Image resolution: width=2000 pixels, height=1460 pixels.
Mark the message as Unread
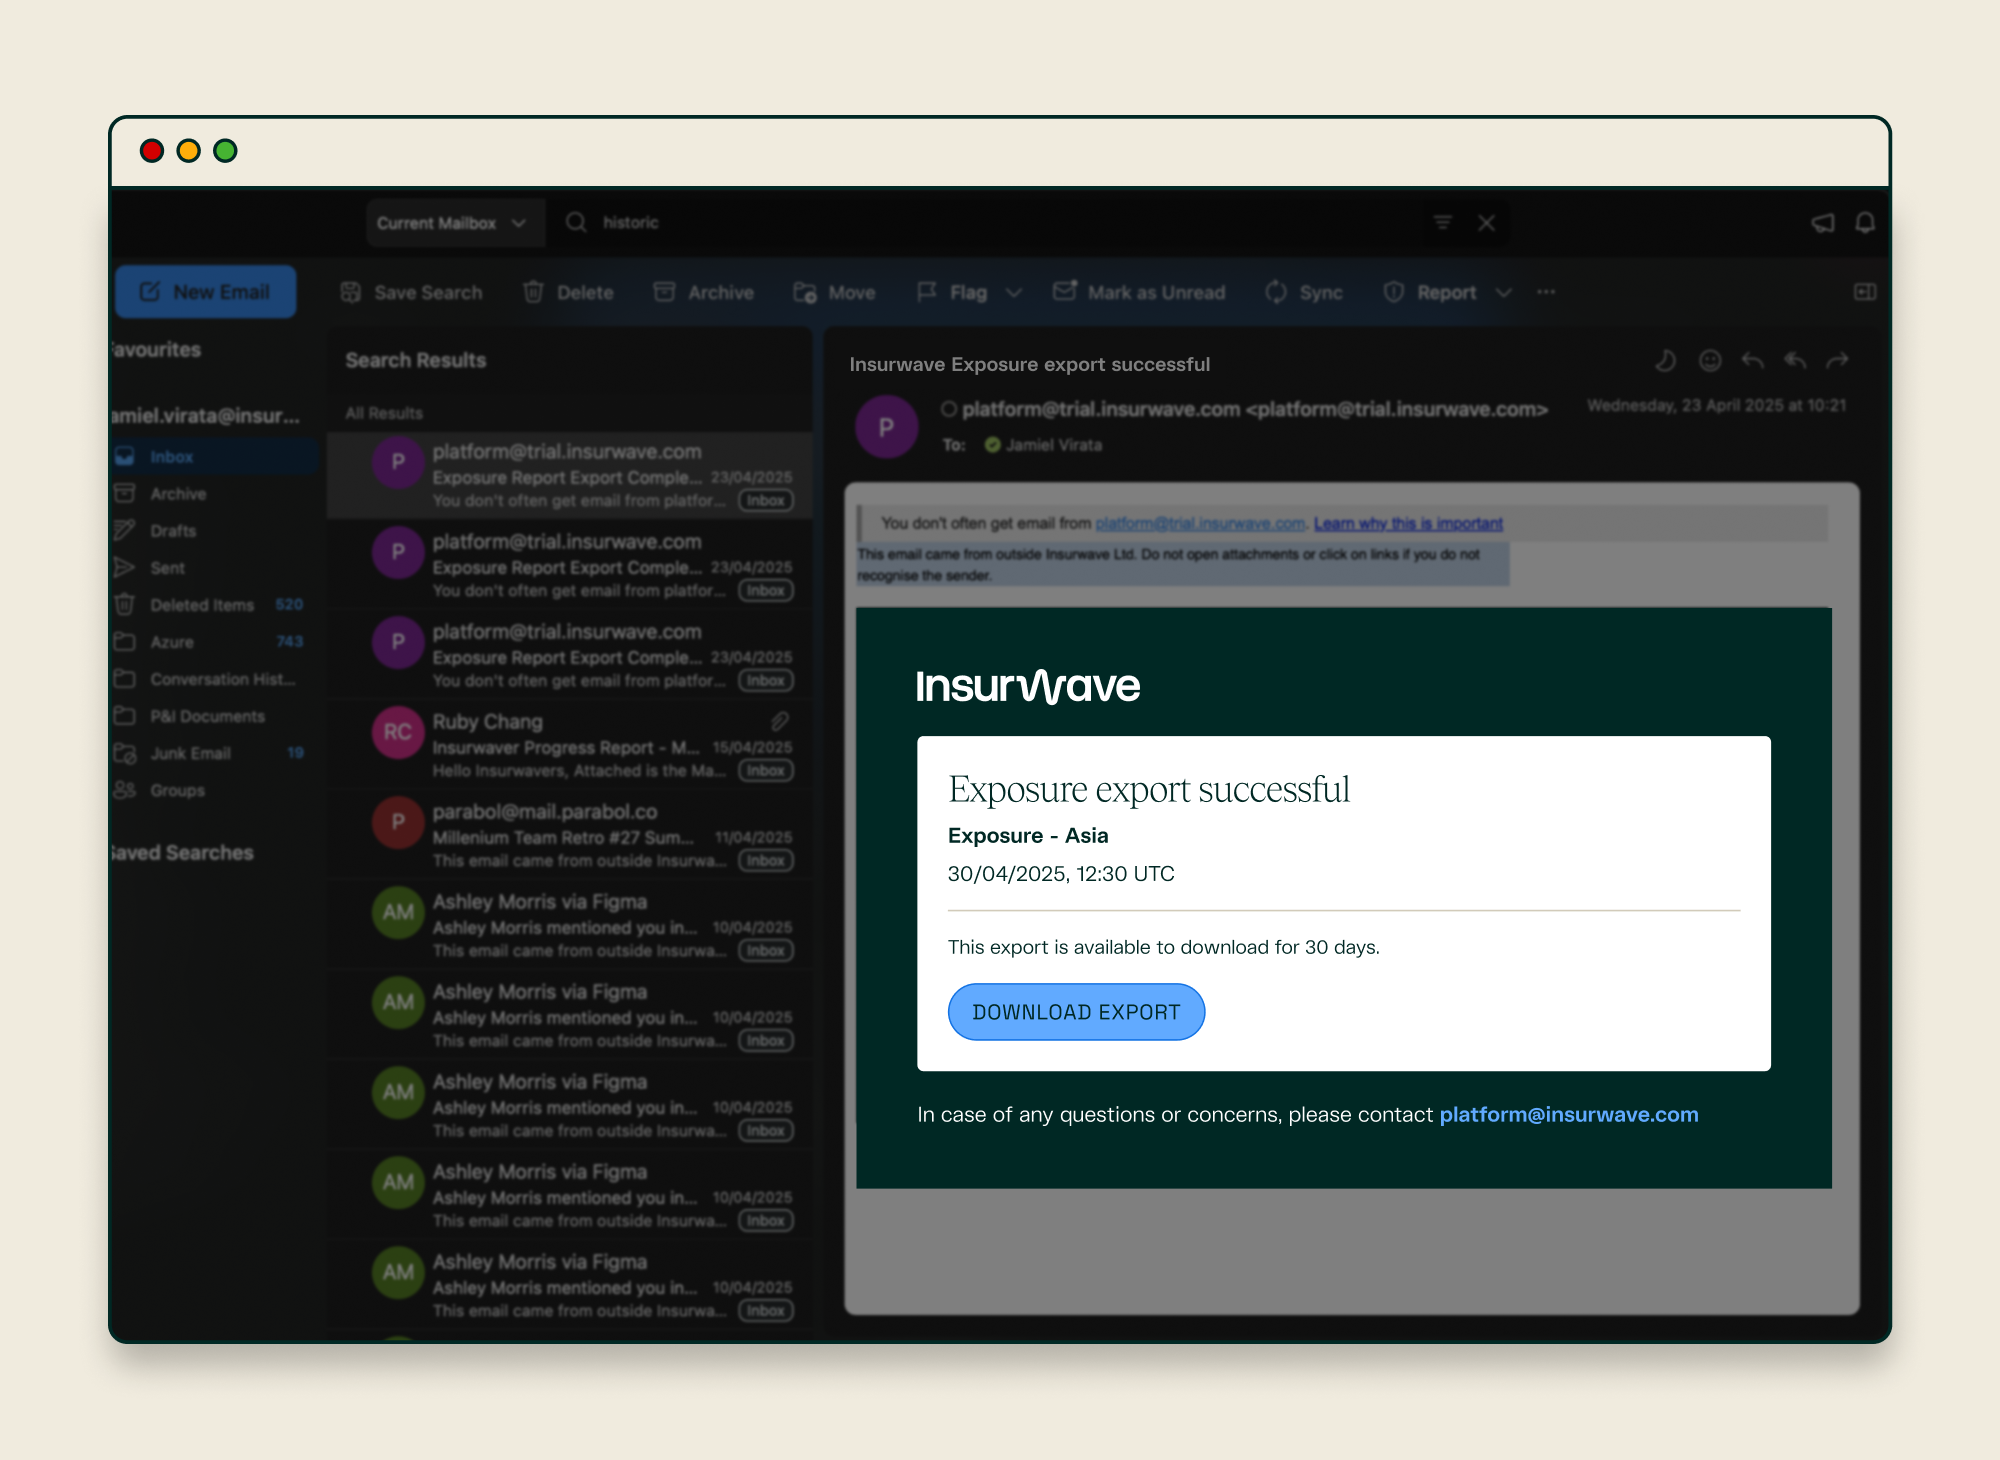click(1139, 292)
